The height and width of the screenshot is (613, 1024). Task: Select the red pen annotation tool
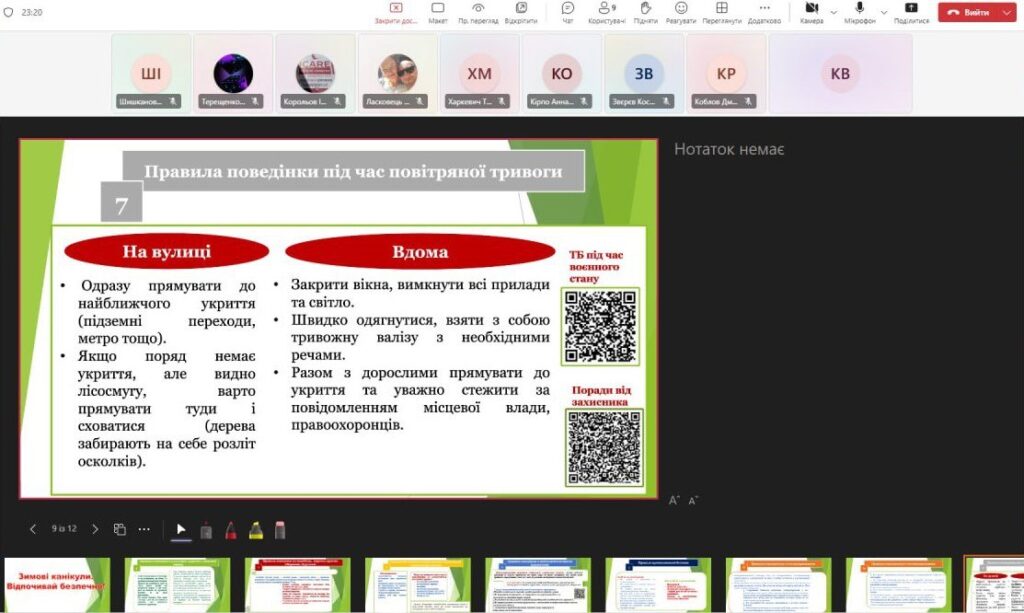(230, 530)
